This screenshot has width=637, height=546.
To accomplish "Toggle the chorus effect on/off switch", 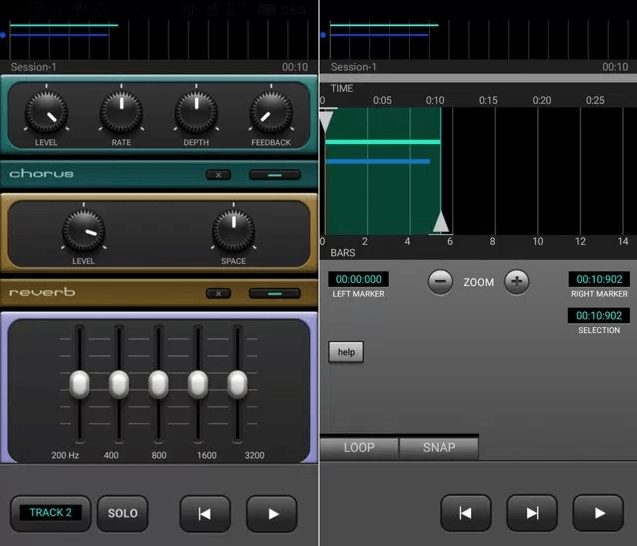I will pyautogui.click(x=275, y=175).
